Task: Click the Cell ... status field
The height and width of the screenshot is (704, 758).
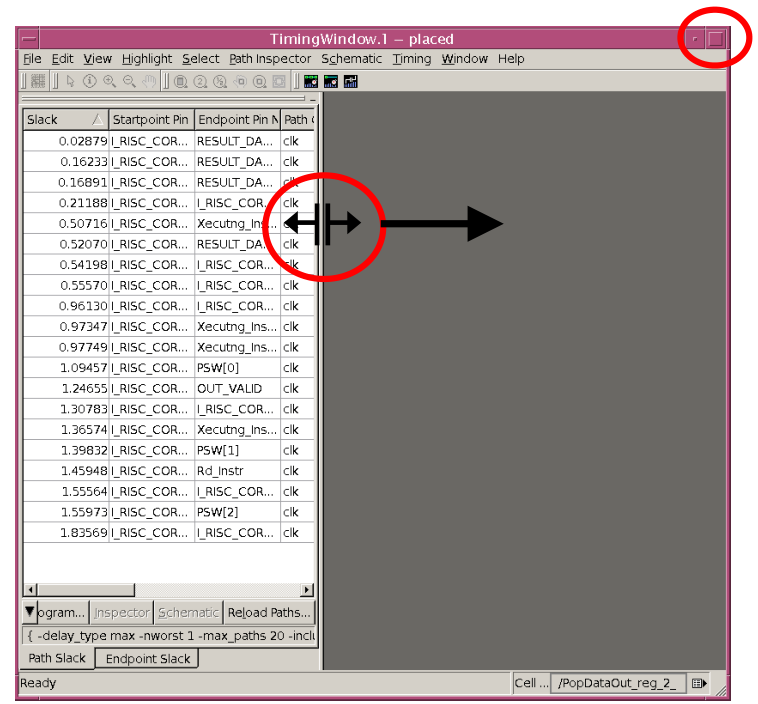Action: coord(531,683)
